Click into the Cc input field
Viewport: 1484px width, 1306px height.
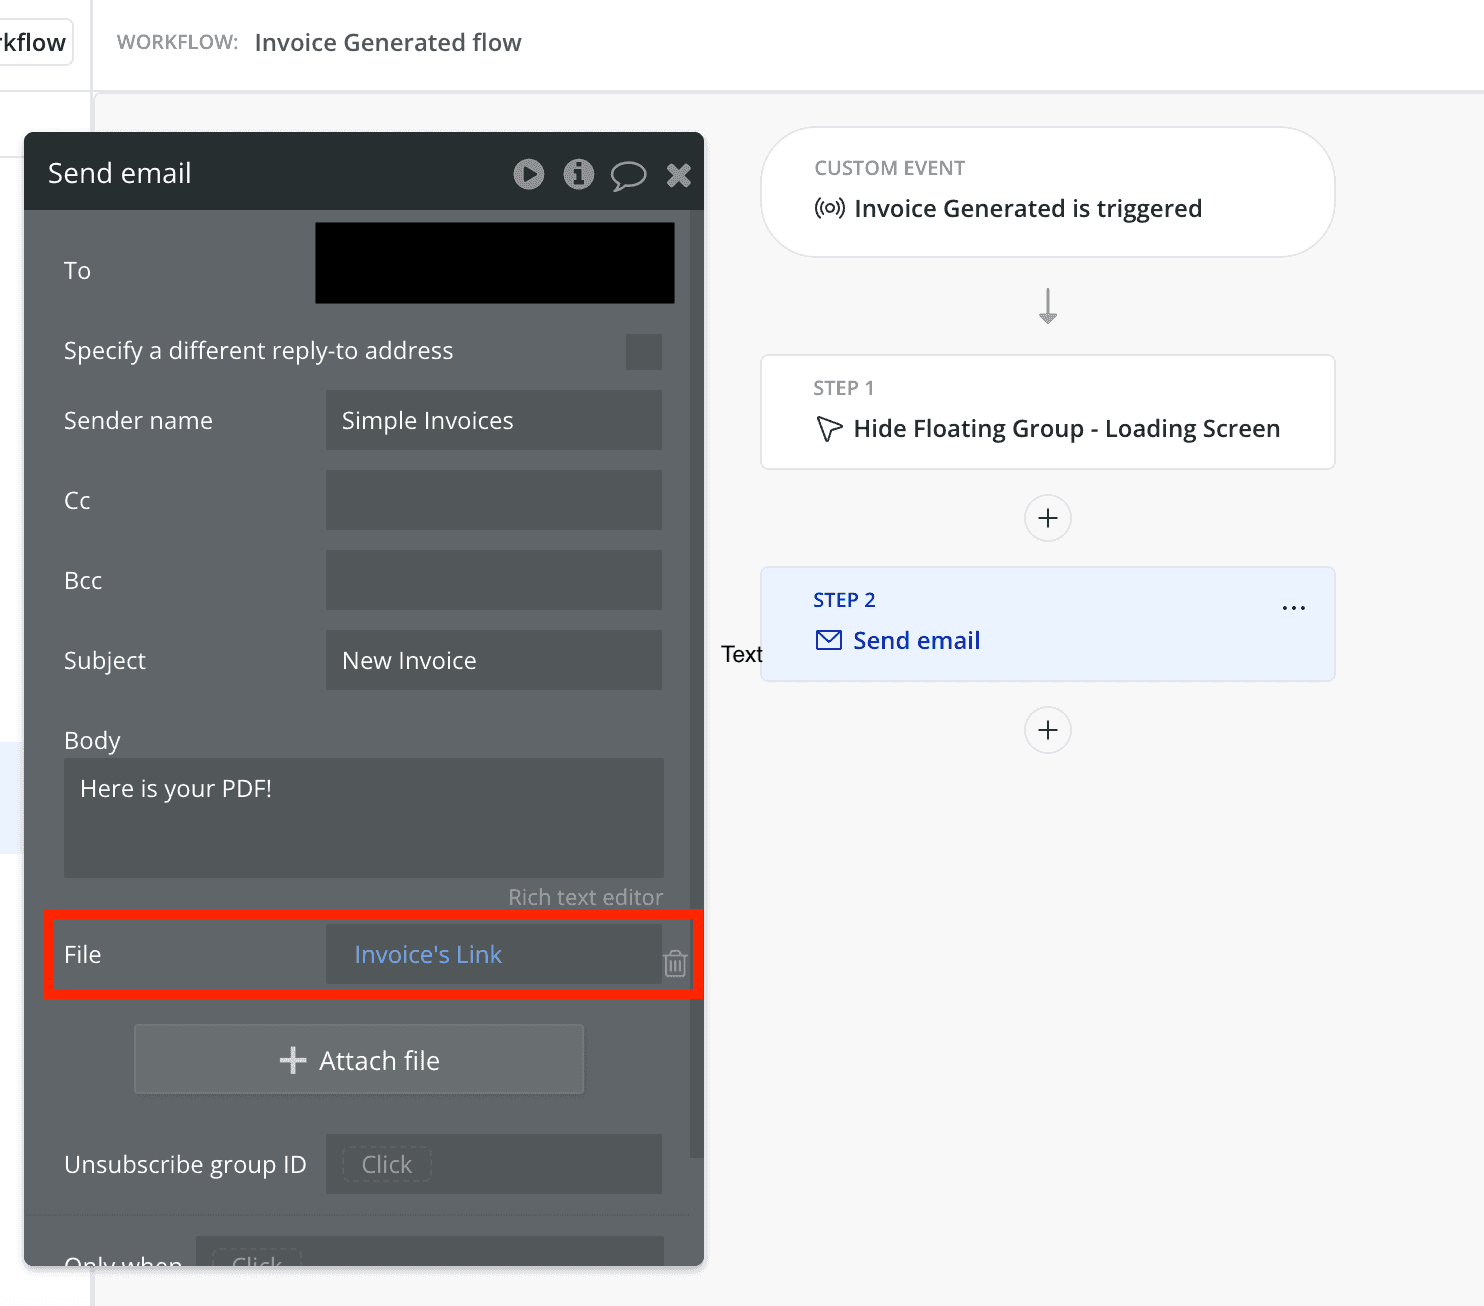493,500
